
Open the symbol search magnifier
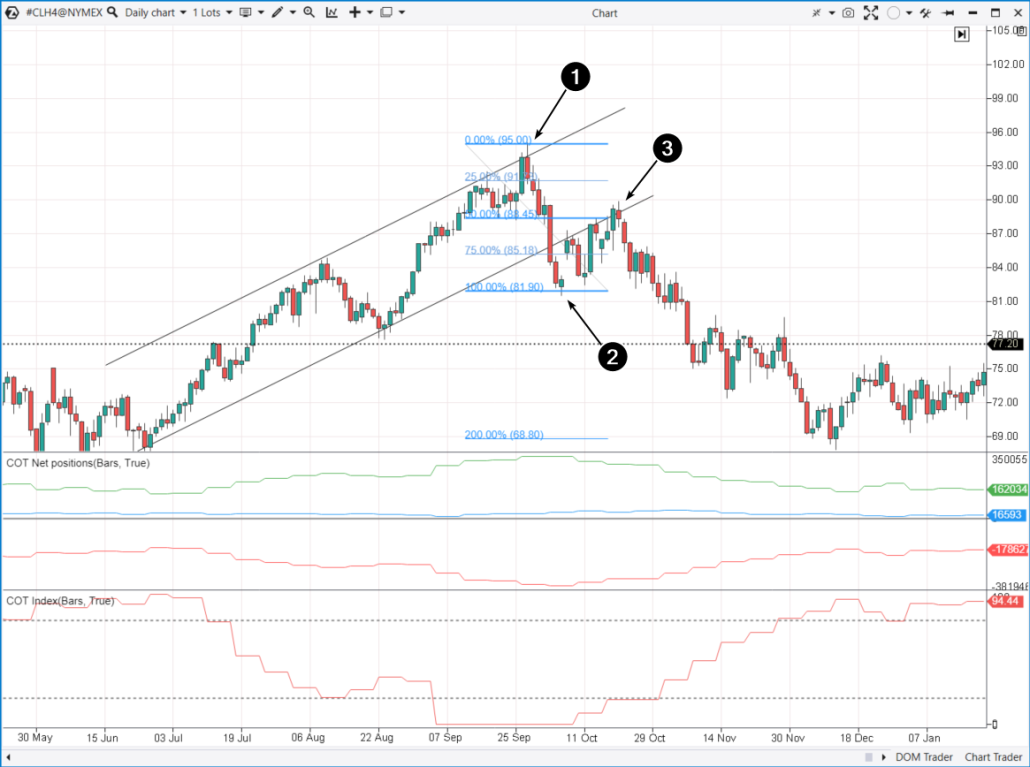110,12
